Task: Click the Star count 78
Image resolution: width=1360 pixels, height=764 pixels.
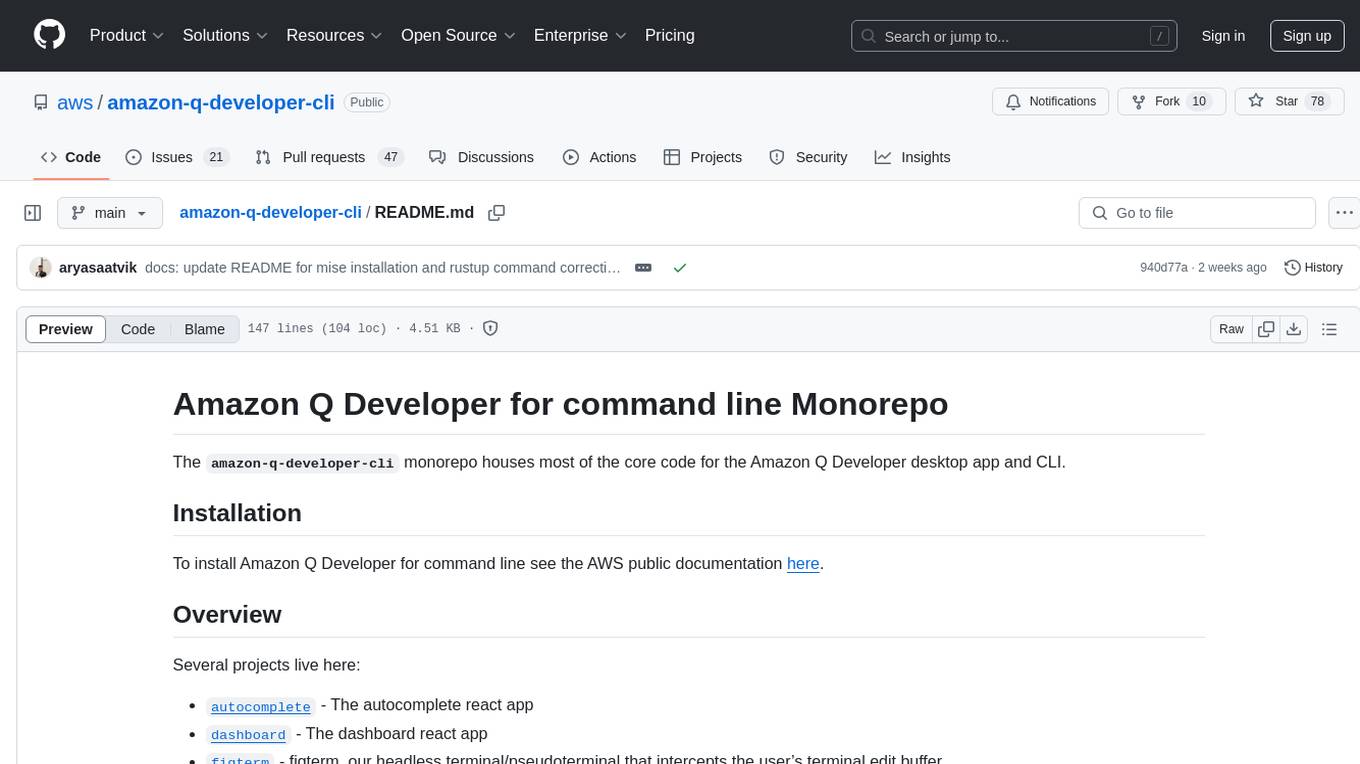Action: (1317, 101)
